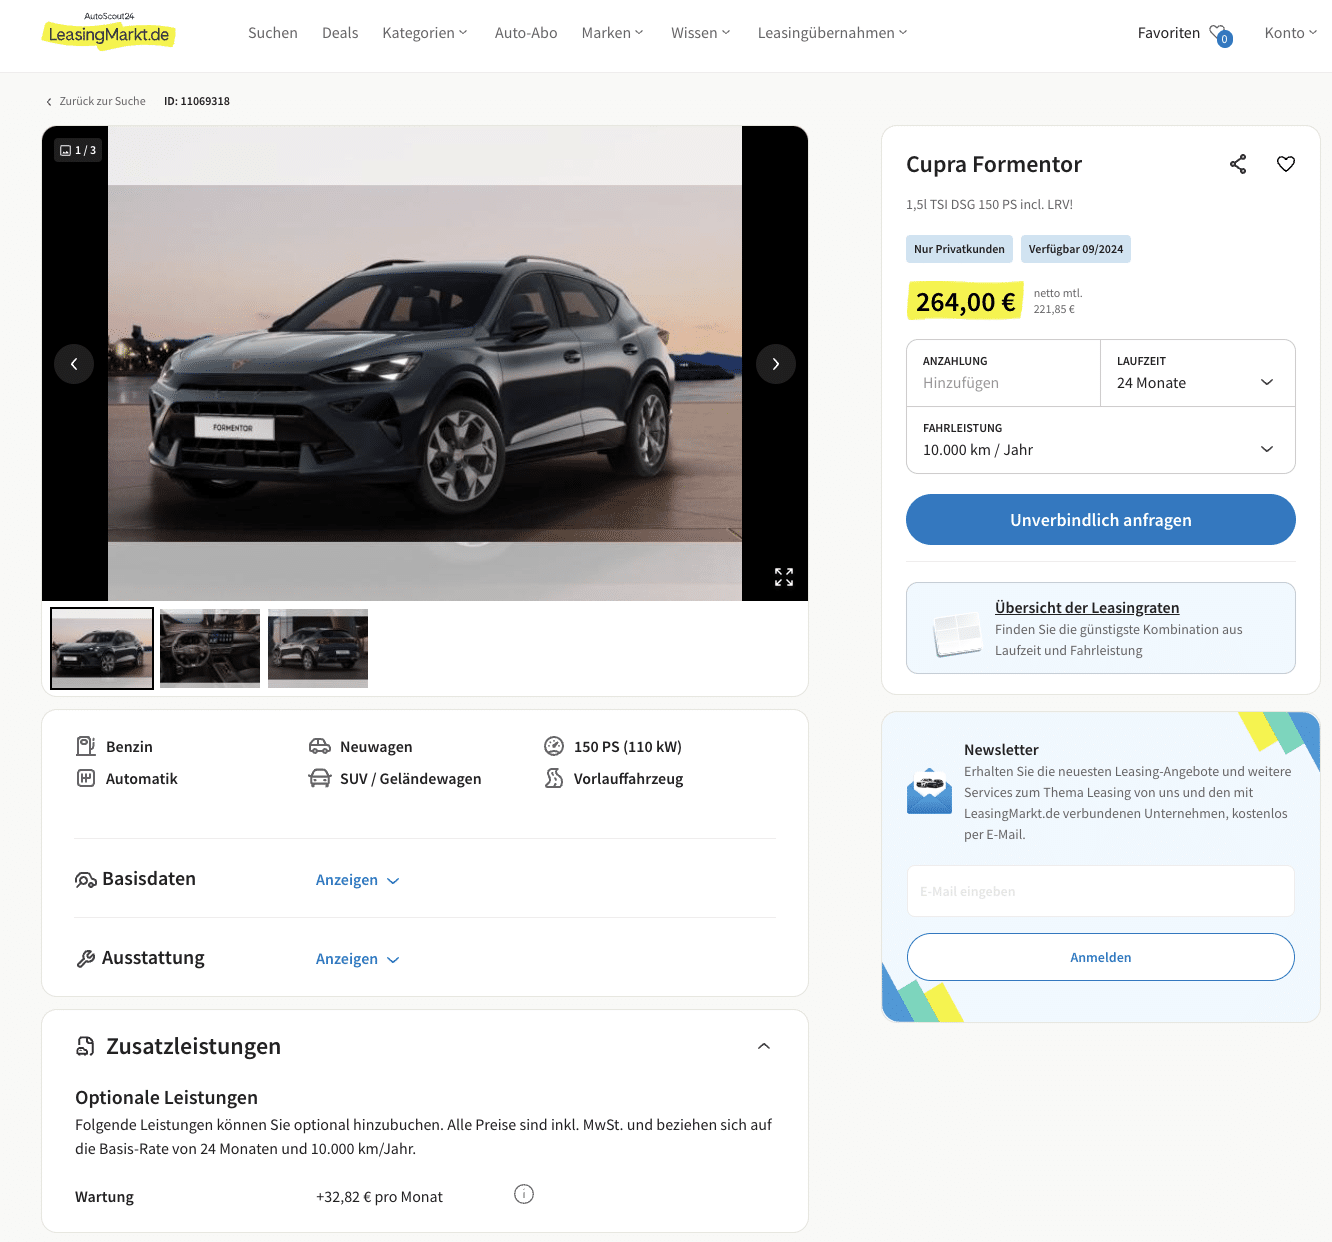Select the first exterior car thumbnail

pyautogui.click(x=102, y=648)
